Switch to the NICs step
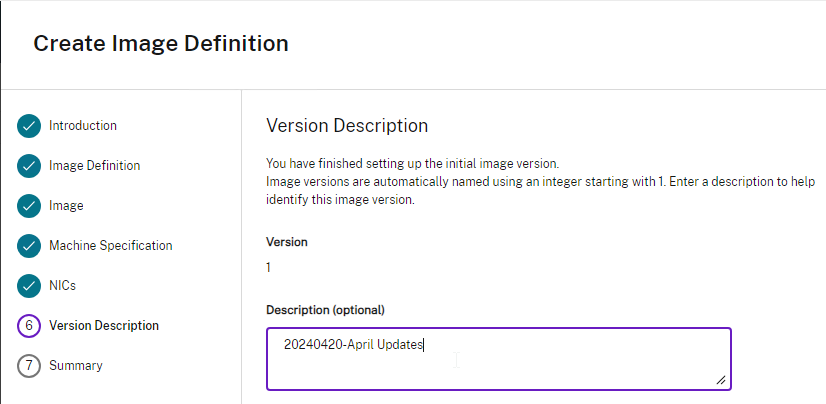Screen dimensions: 826x404 [62, 286]
